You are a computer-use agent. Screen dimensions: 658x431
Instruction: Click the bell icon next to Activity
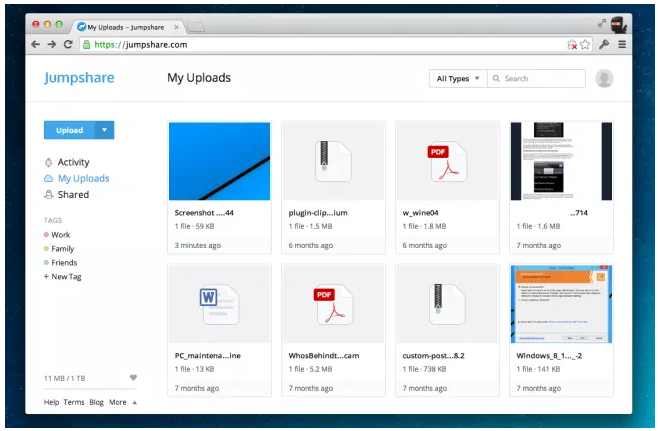(x=49, y=162)
